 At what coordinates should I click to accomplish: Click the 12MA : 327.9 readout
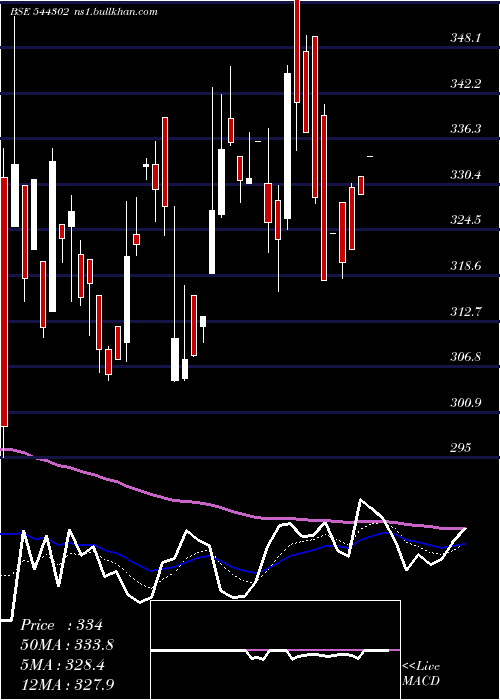coord(67,684)
